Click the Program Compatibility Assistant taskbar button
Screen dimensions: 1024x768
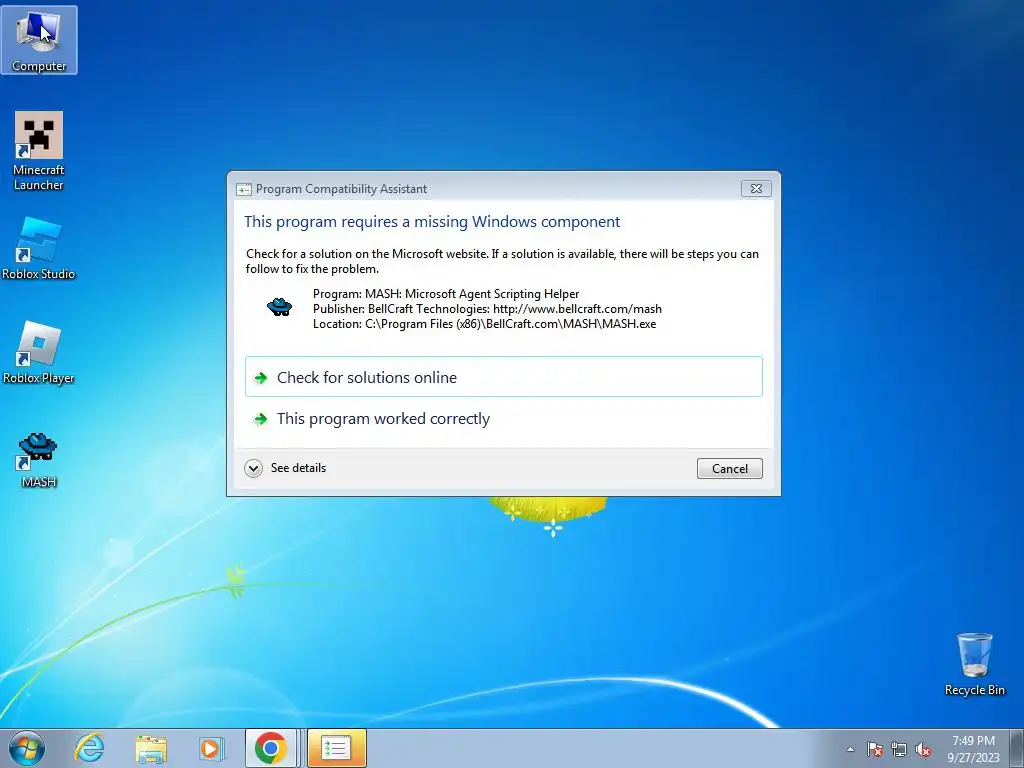pos(336,748)
